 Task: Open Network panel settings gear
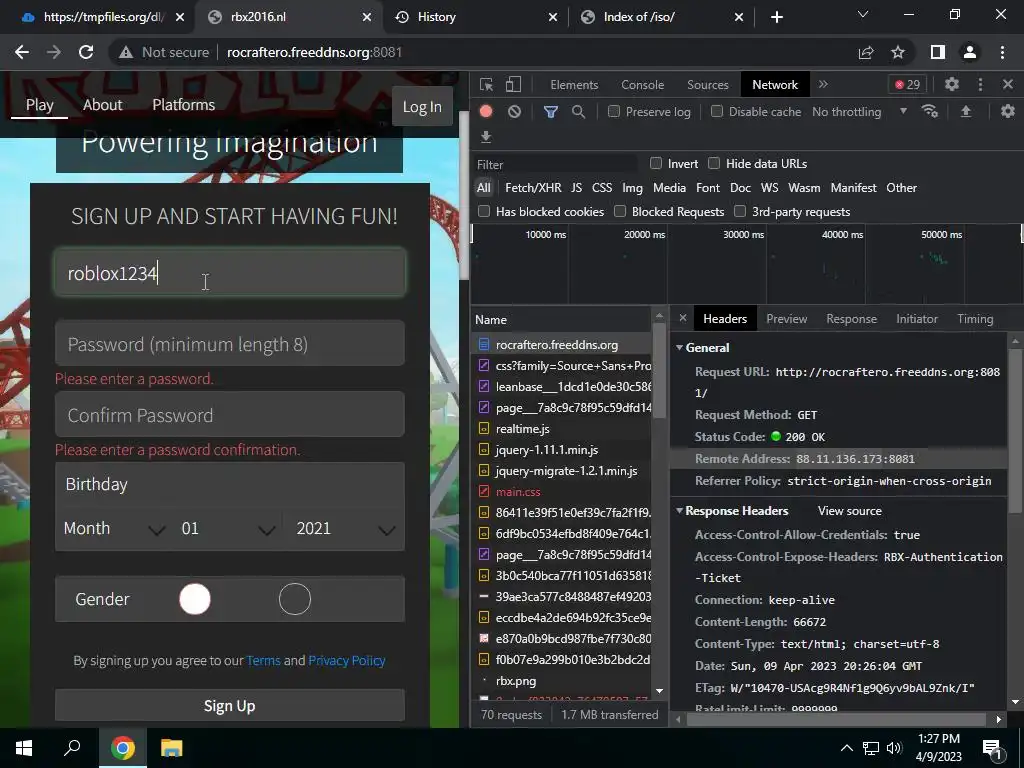coord(1008,112)
